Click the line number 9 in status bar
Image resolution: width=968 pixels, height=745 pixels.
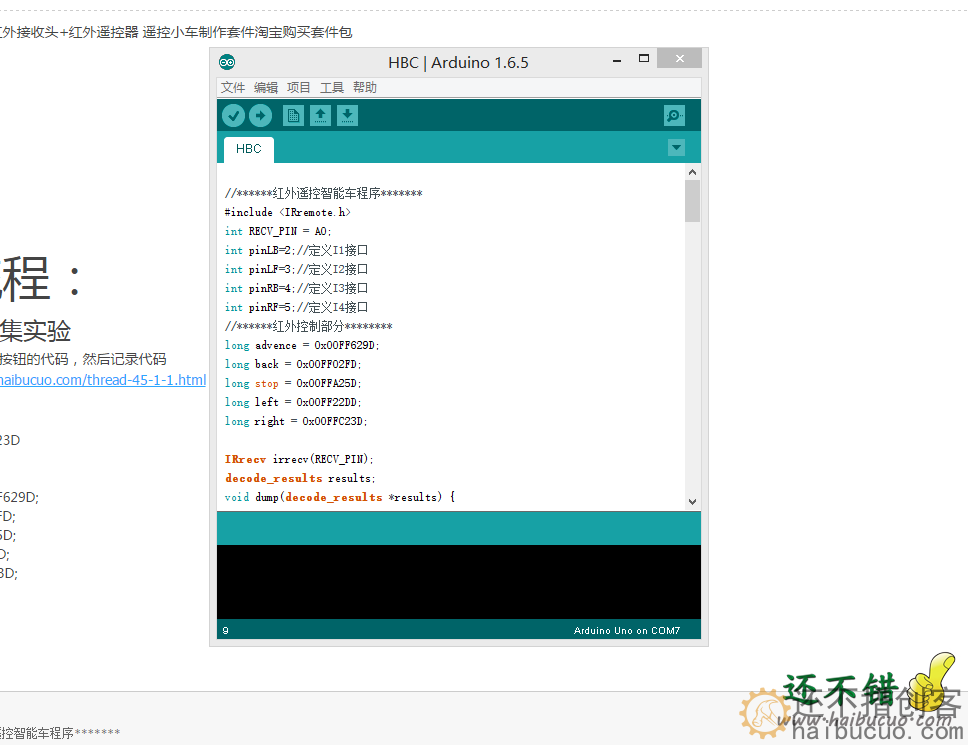225,630
